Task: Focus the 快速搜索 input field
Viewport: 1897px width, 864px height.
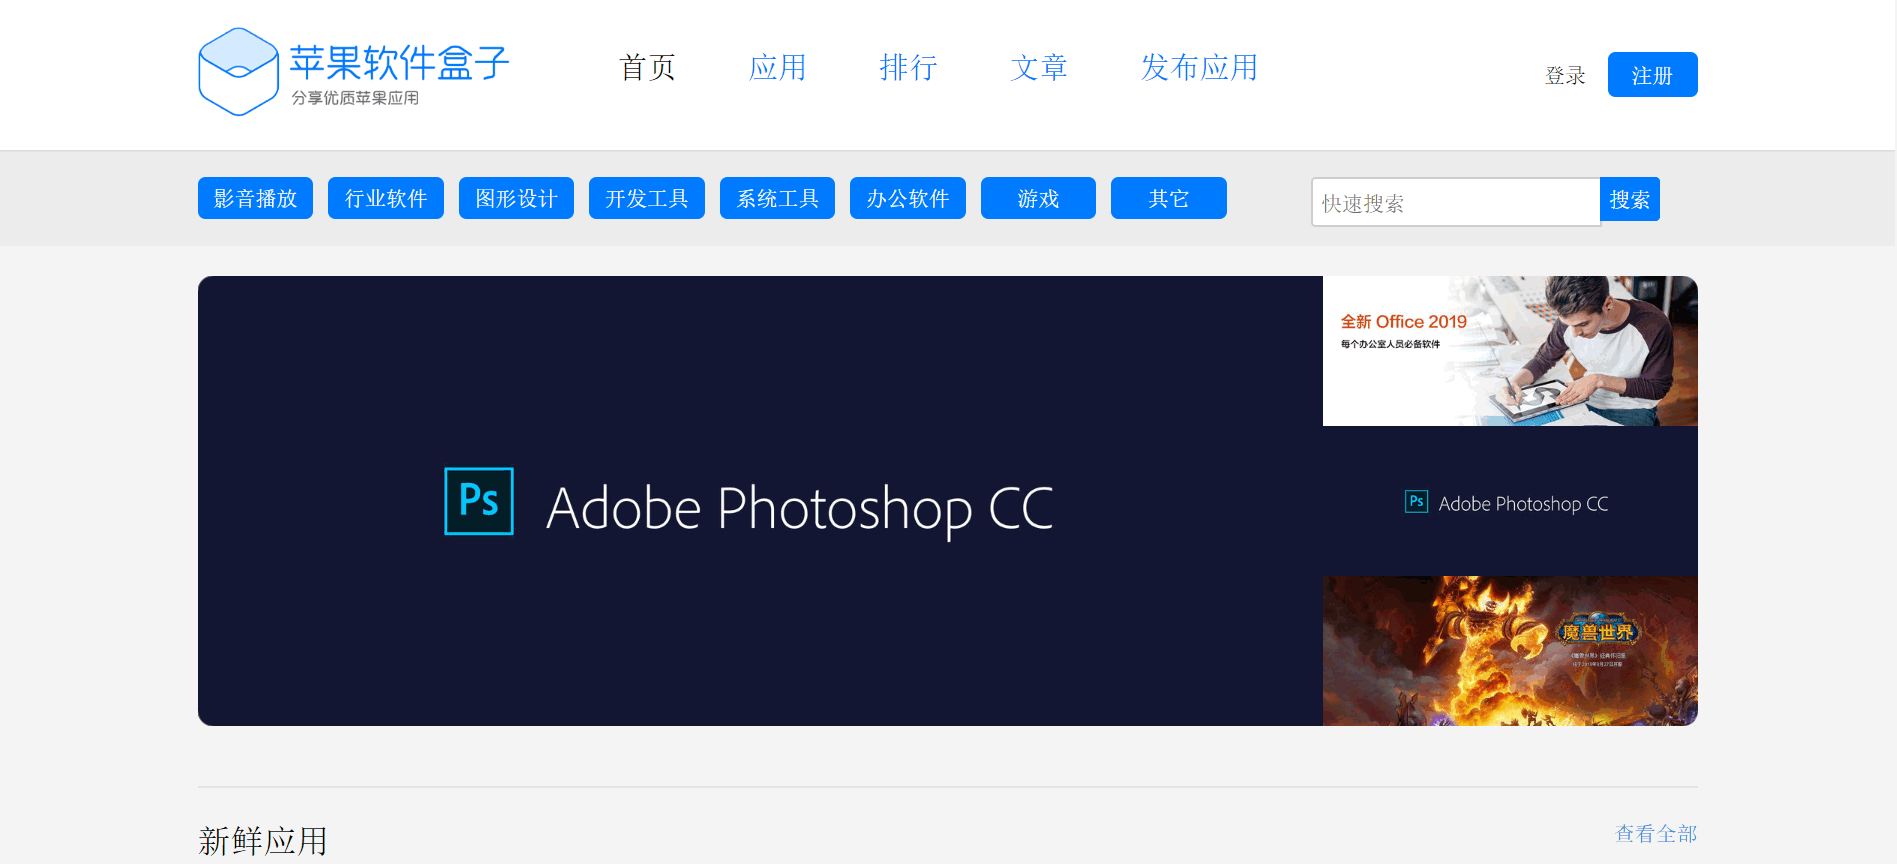Action: click(1456, 202)
